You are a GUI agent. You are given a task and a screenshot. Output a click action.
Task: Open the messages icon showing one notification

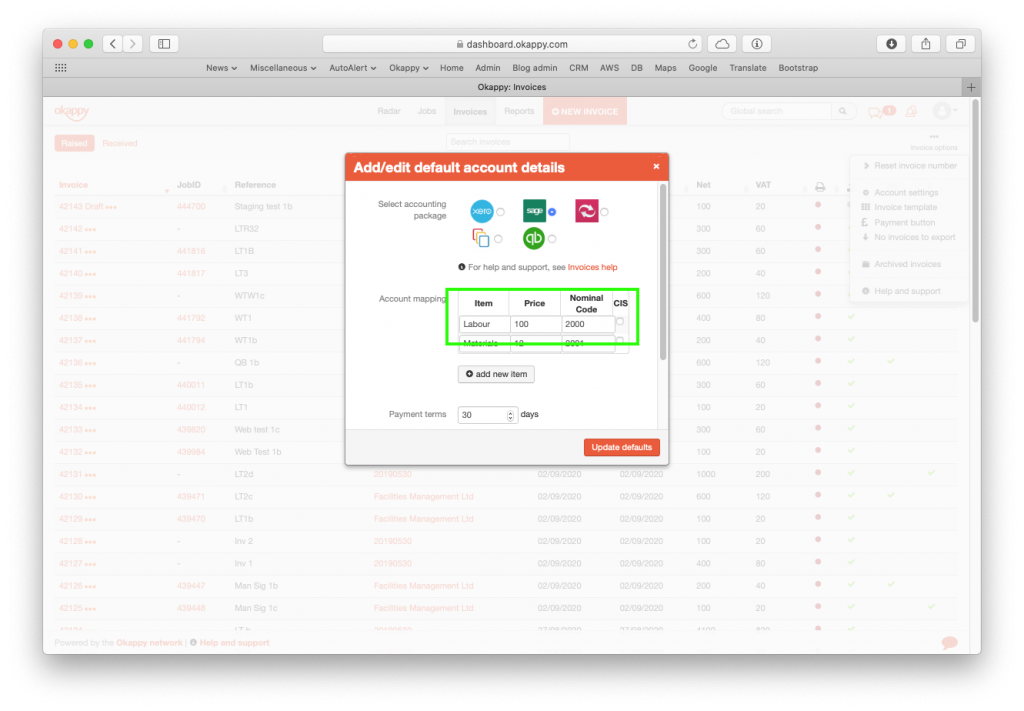coord(879,111)
